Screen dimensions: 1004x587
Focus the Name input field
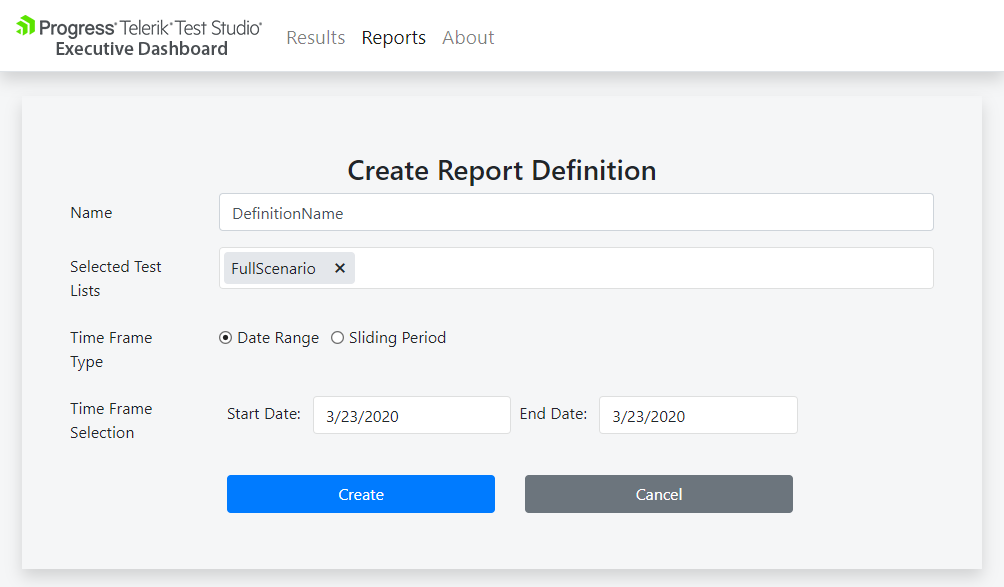click(x=576, y=213)
